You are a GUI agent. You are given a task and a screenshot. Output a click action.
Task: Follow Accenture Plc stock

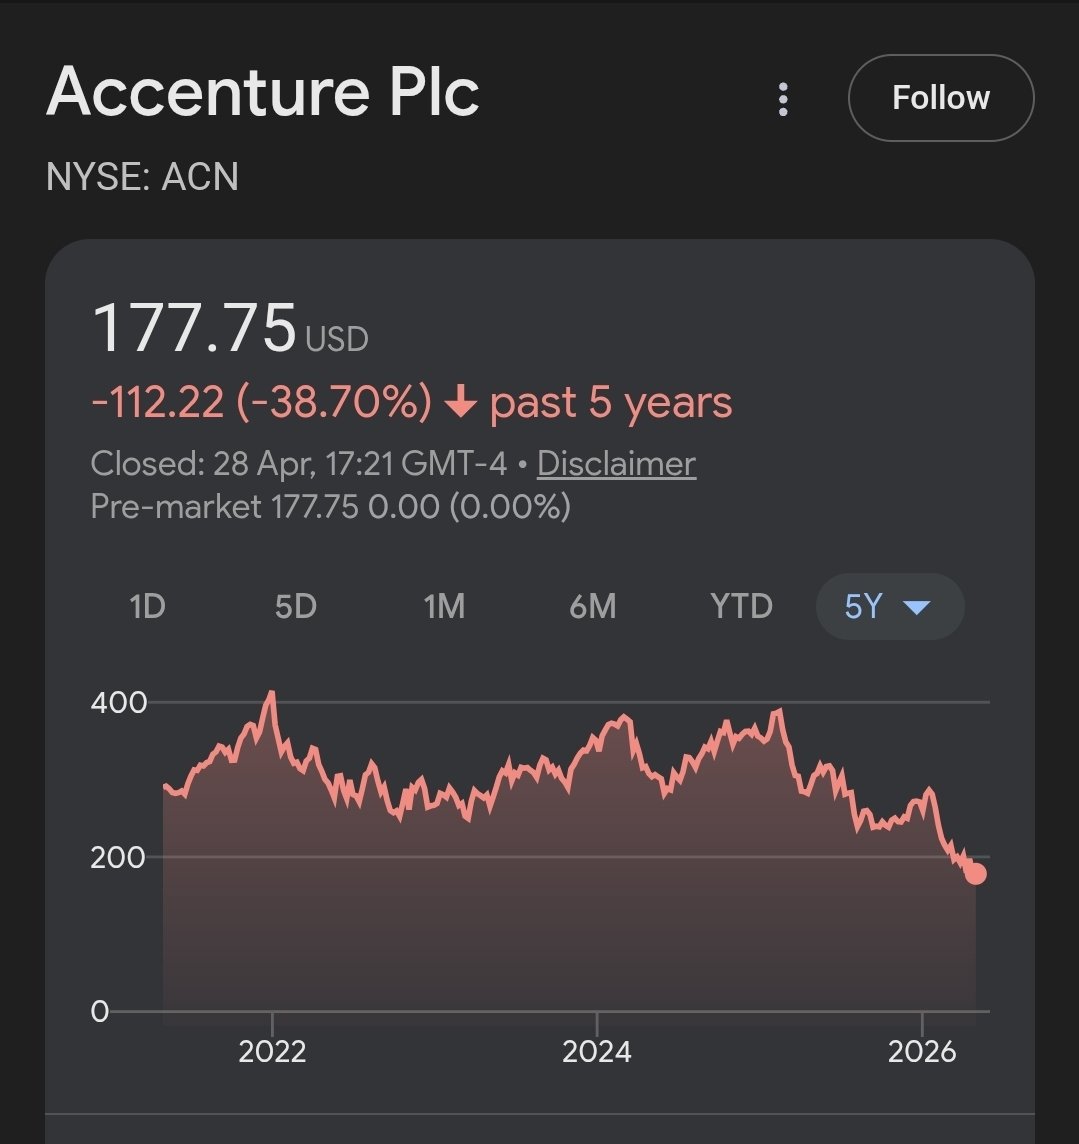click(x=940, y=98)
